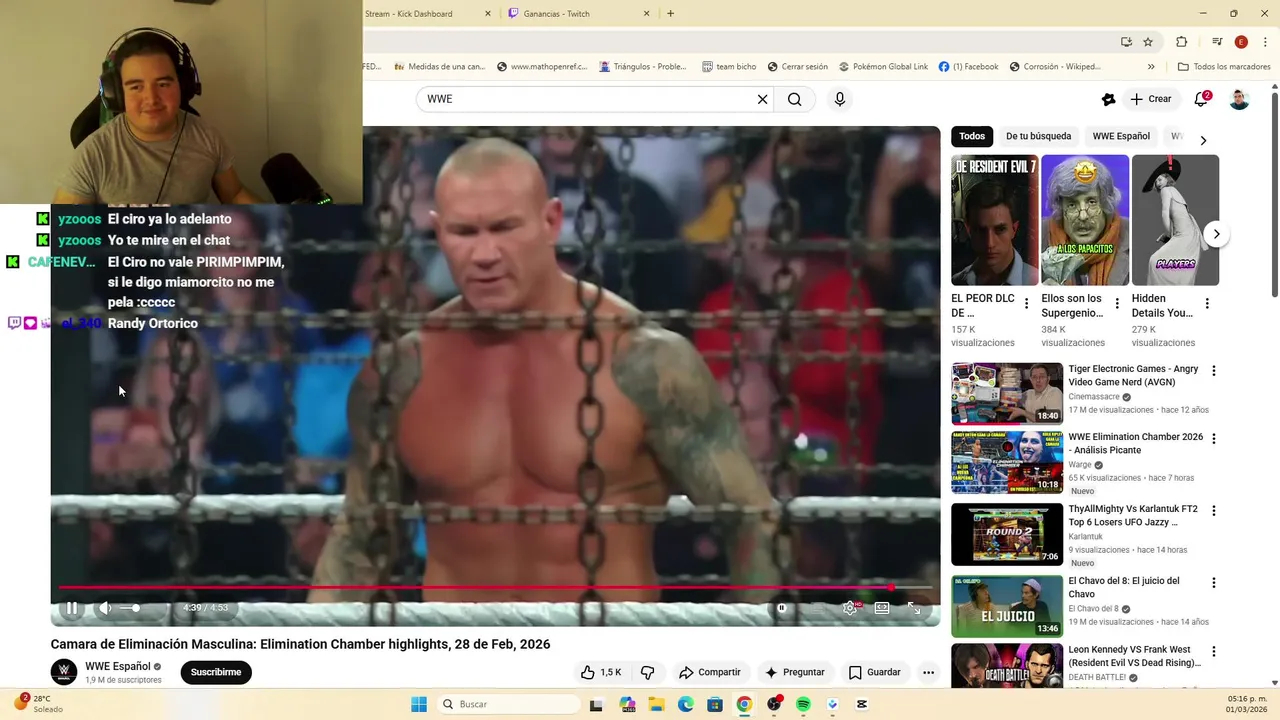Viewport: 1280px width, 720px height.
Task: Open the Hidden Details You short
Action: pos(1175,220)
